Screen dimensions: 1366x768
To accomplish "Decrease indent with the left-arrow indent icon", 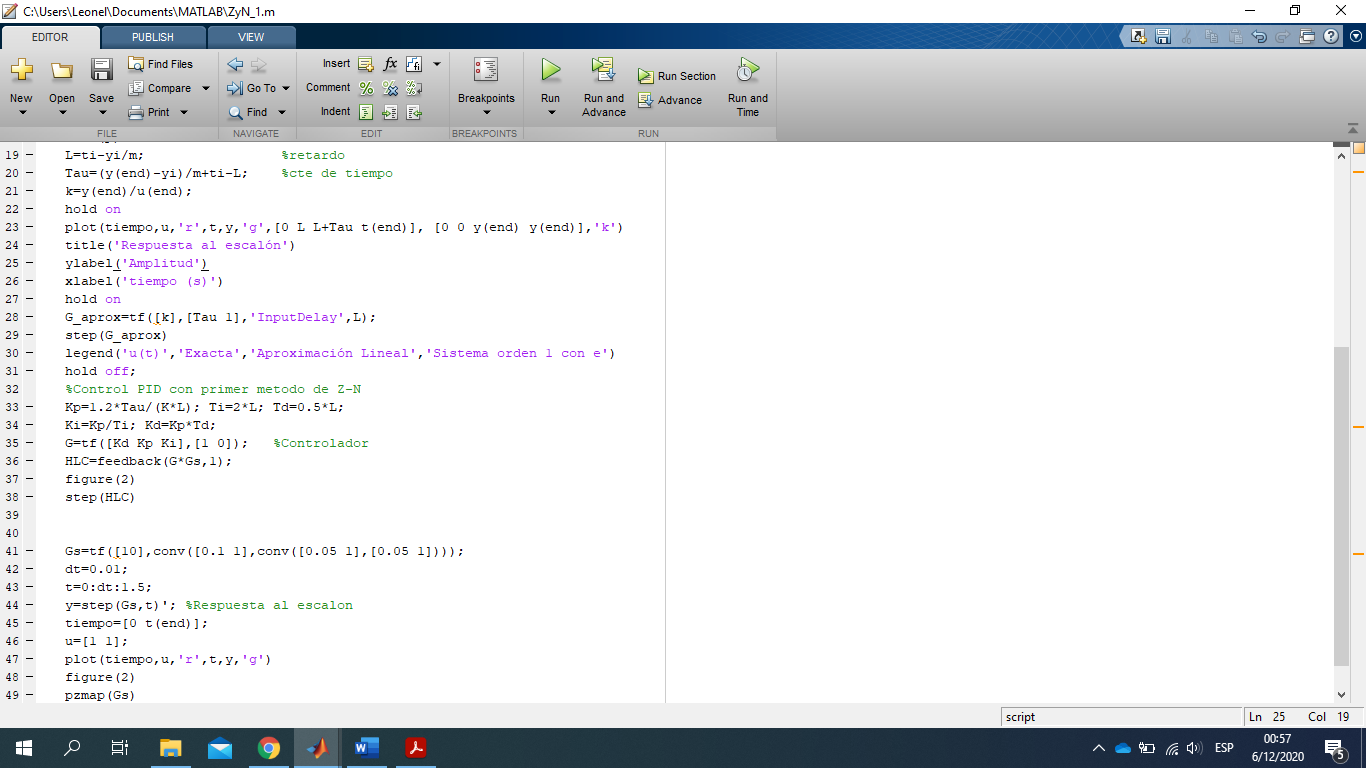I will coord(414,112).
